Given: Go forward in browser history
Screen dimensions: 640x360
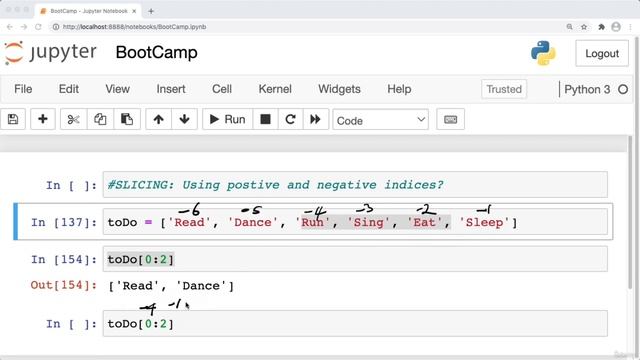Looking at the screenshot, I should coord(24,27).
